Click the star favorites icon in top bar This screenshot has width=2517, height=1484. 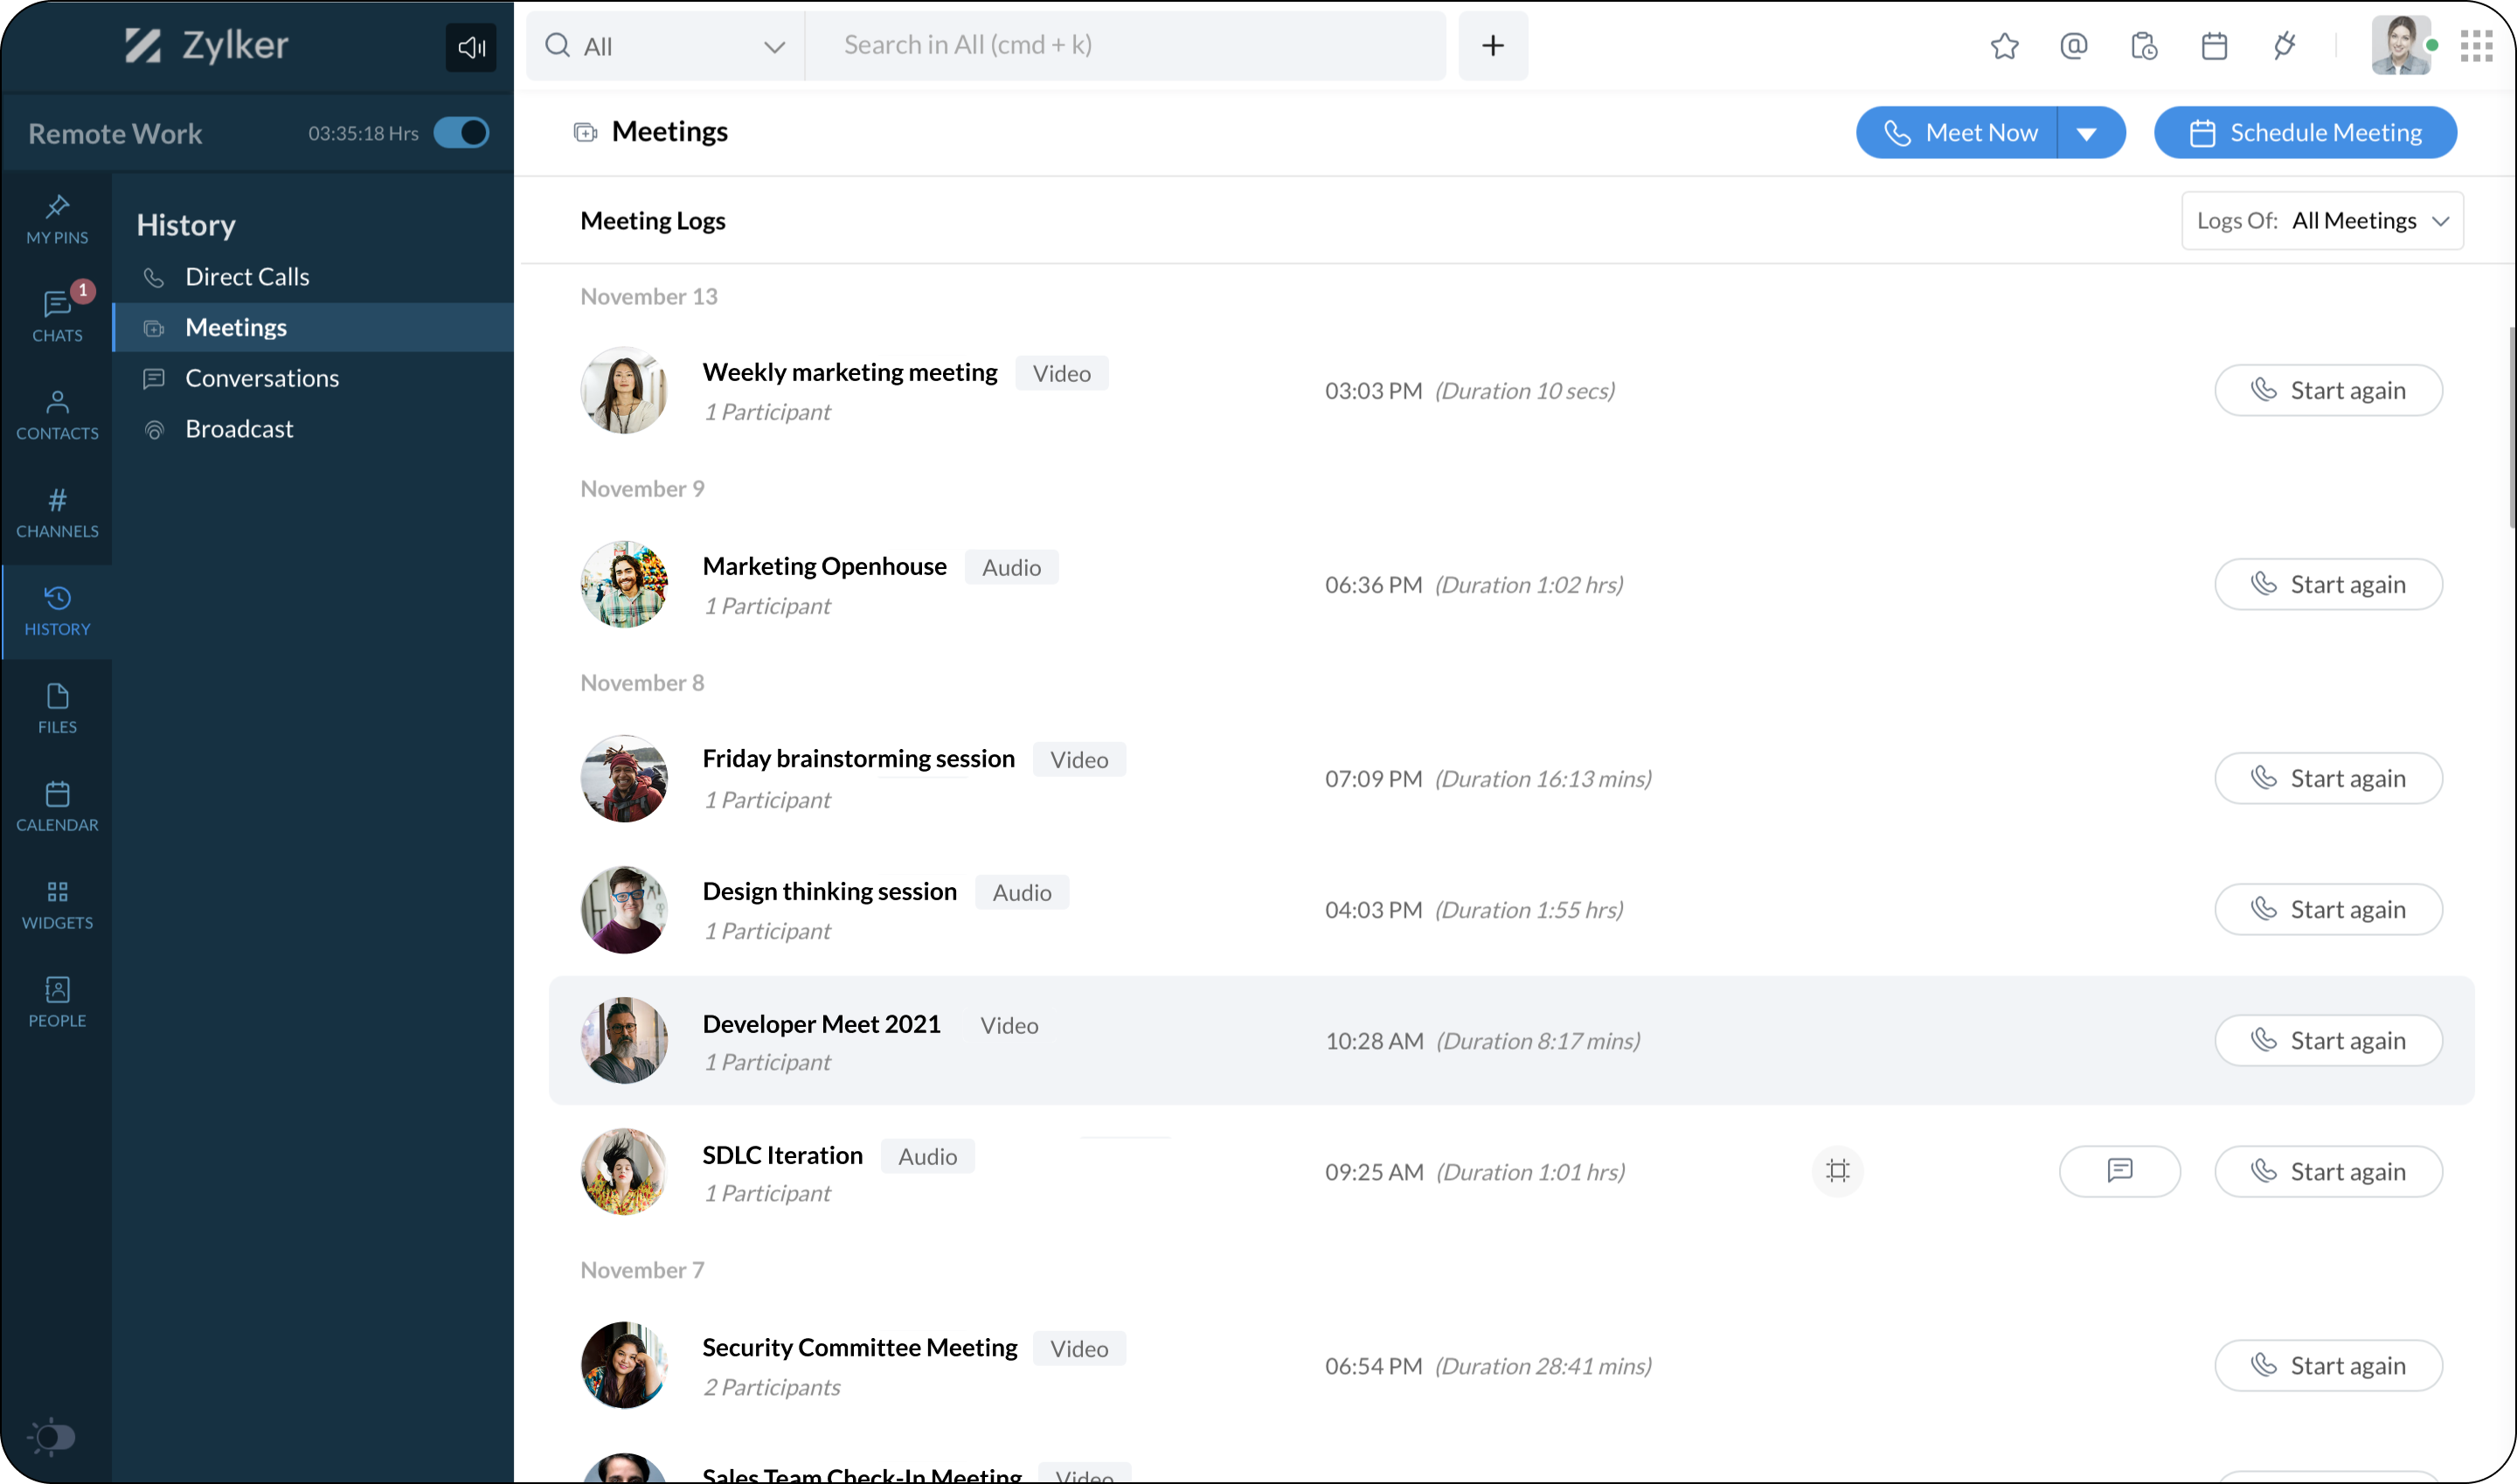(2004, 46)
